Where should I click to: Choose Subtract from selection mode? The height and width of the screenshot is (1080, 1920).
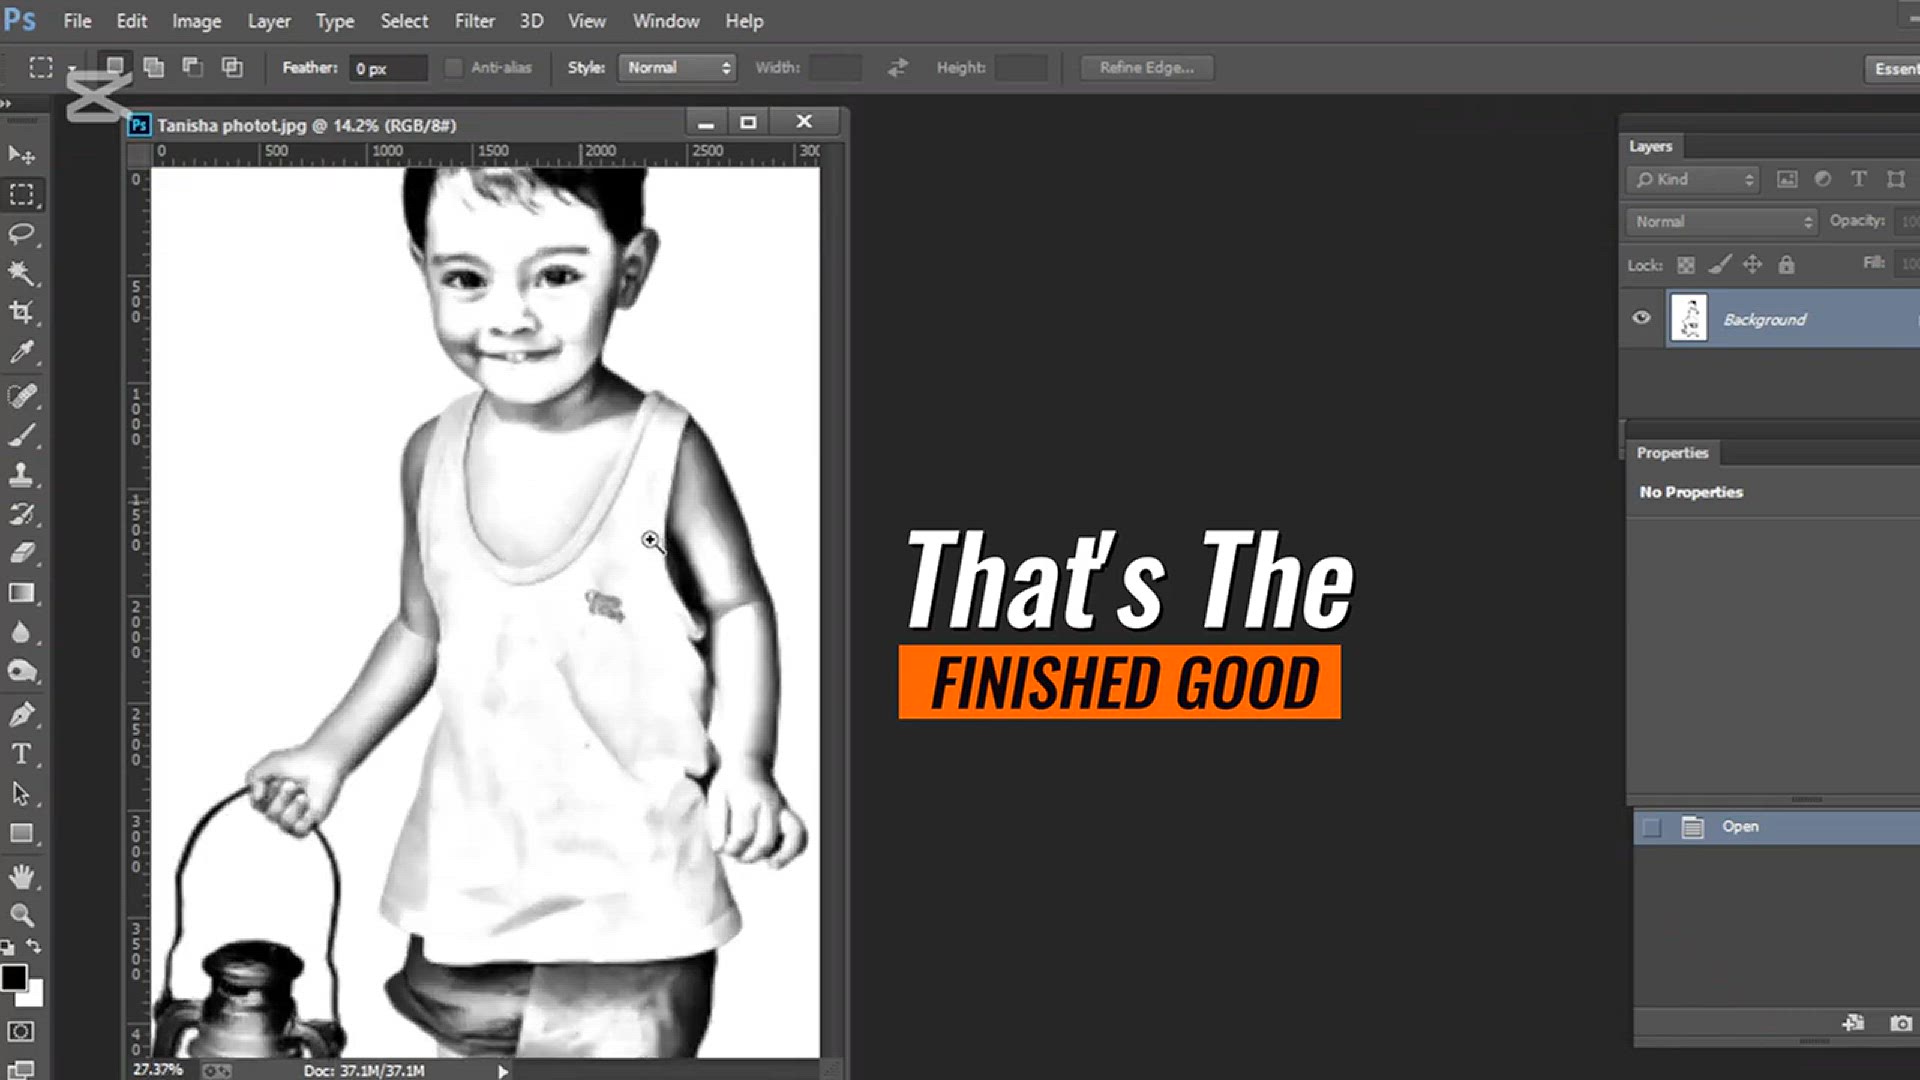(x=192, y=67)
